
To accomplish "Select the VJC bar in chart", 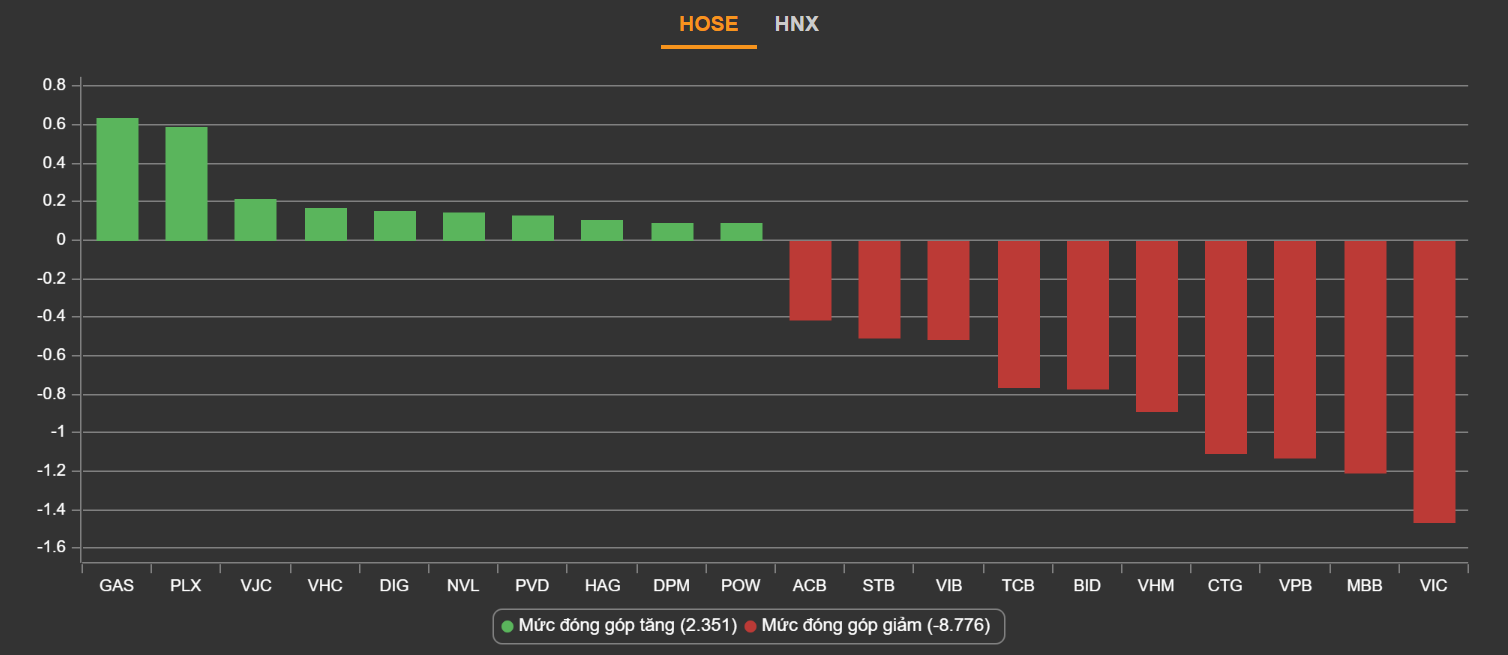I will 255,220.
